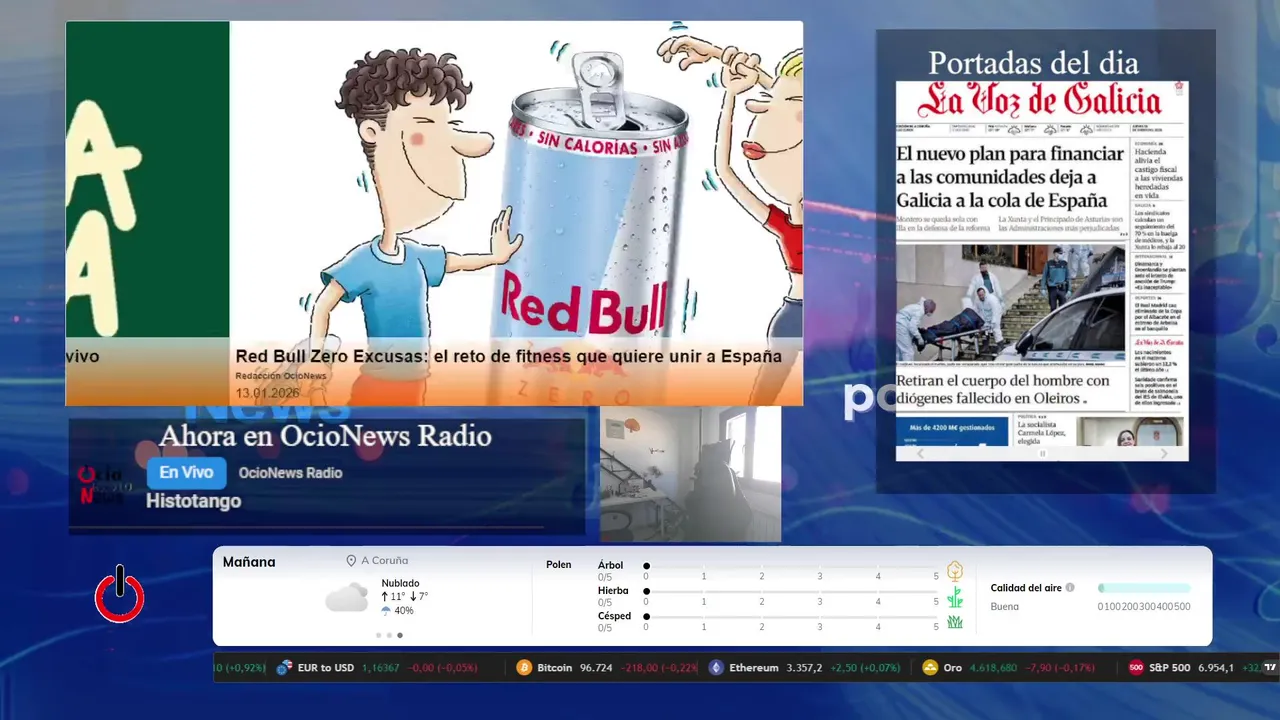Click the red power button icon
Viewport: 1280px width, 720px height.
coord(120,596)
